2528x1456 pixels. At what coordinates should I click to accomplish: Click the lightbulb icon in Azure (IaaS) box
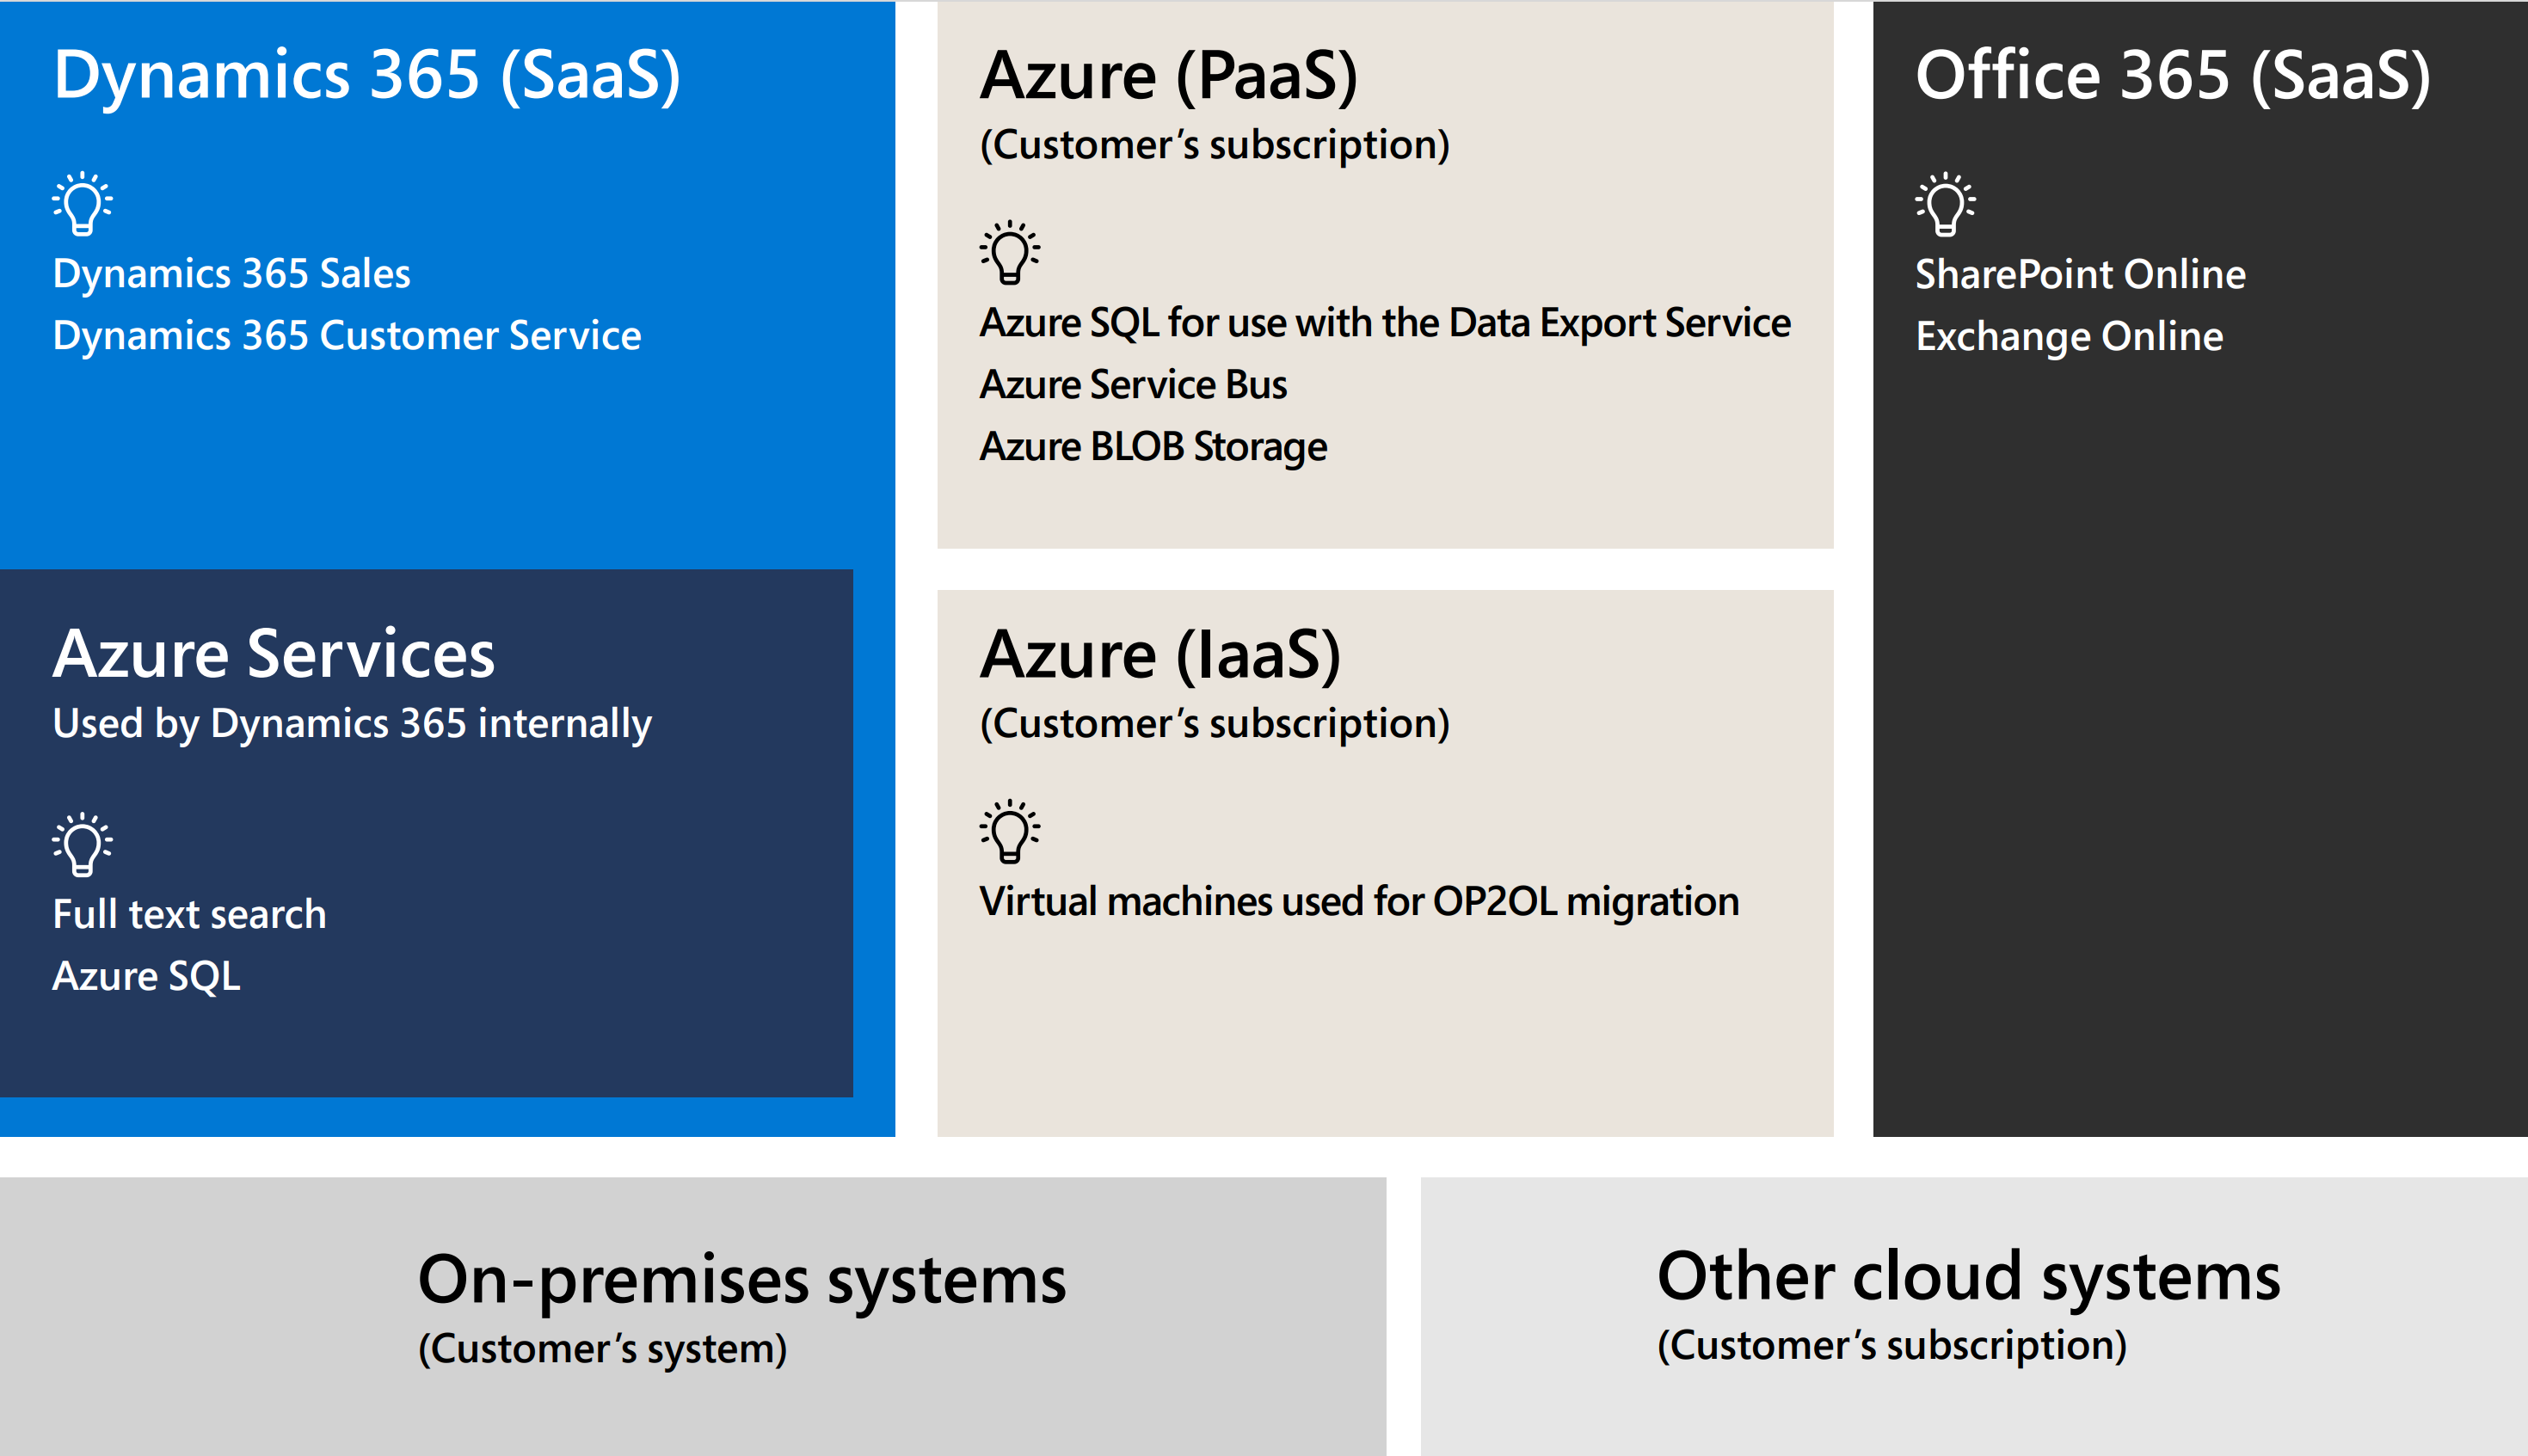1009,830
